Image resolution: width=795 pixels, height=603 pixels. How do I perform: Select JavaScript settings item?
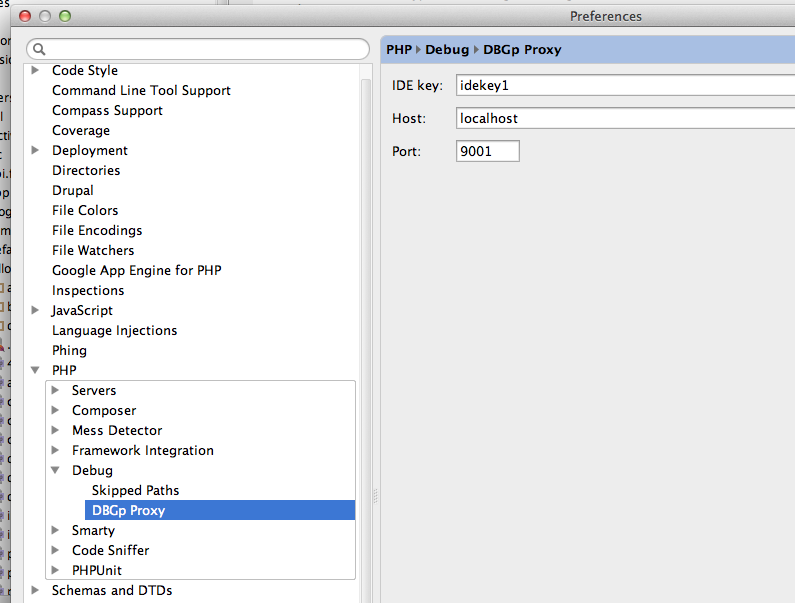82,310
